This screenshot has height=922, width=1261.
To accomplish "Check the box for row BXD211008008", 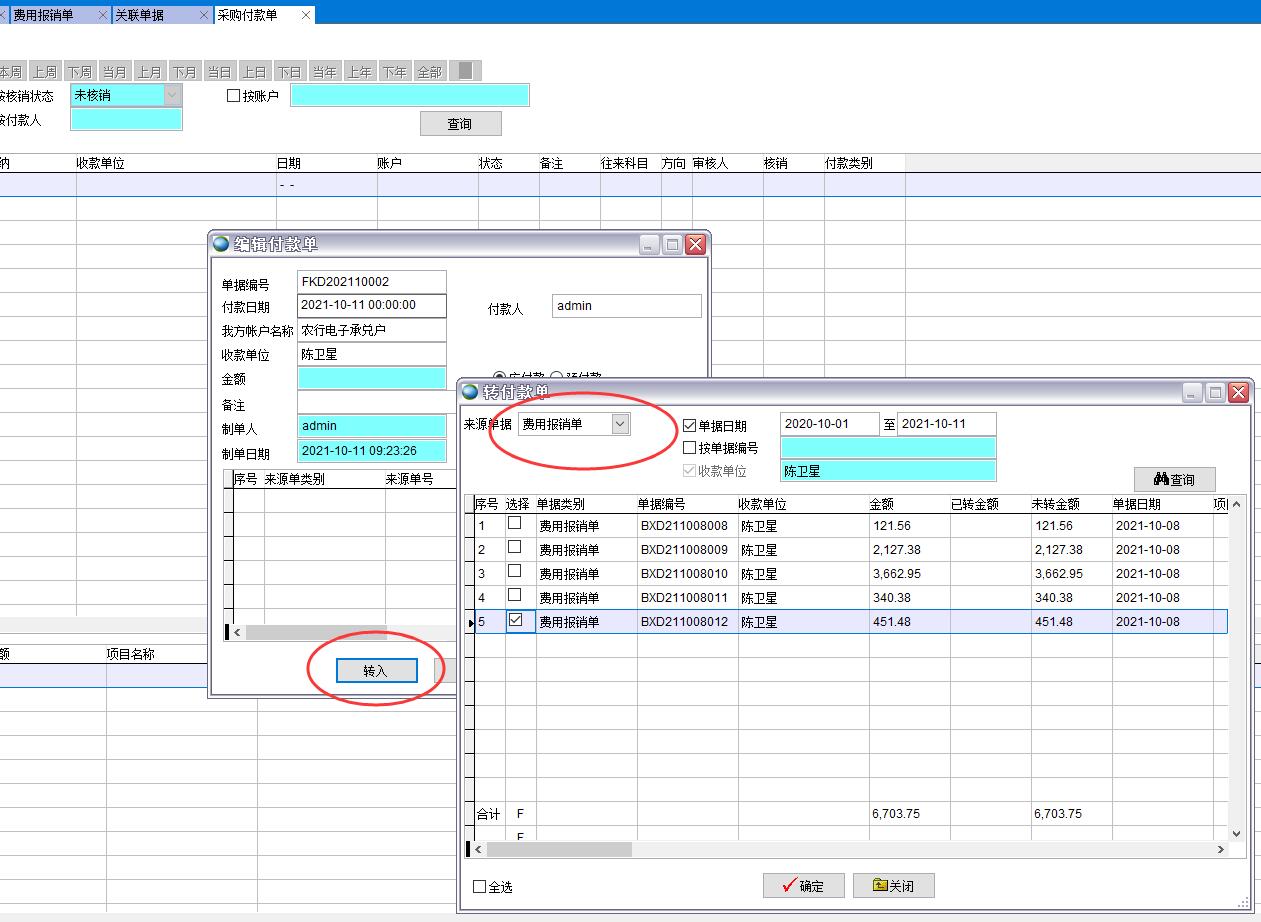I will tap(515, 523).
